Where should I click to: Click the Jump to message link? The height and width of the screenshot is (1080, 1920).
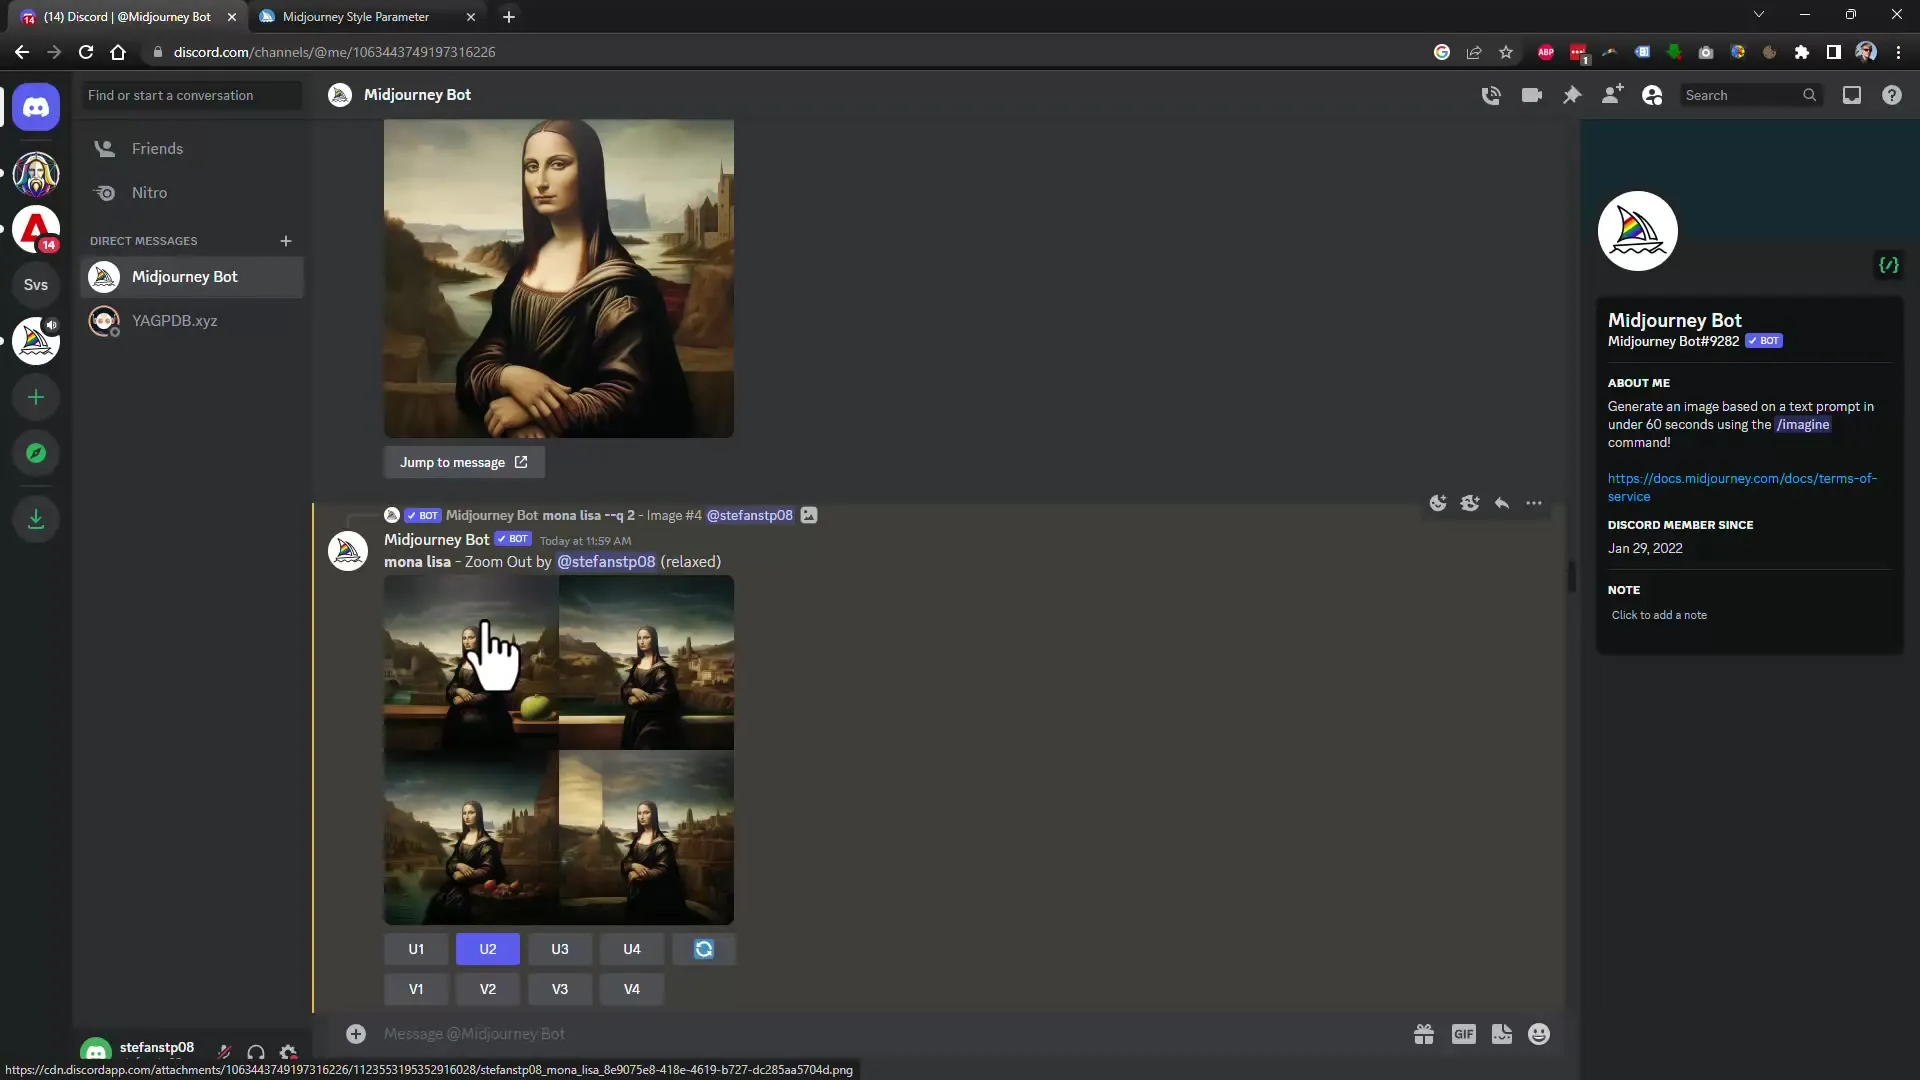[464, 462]
